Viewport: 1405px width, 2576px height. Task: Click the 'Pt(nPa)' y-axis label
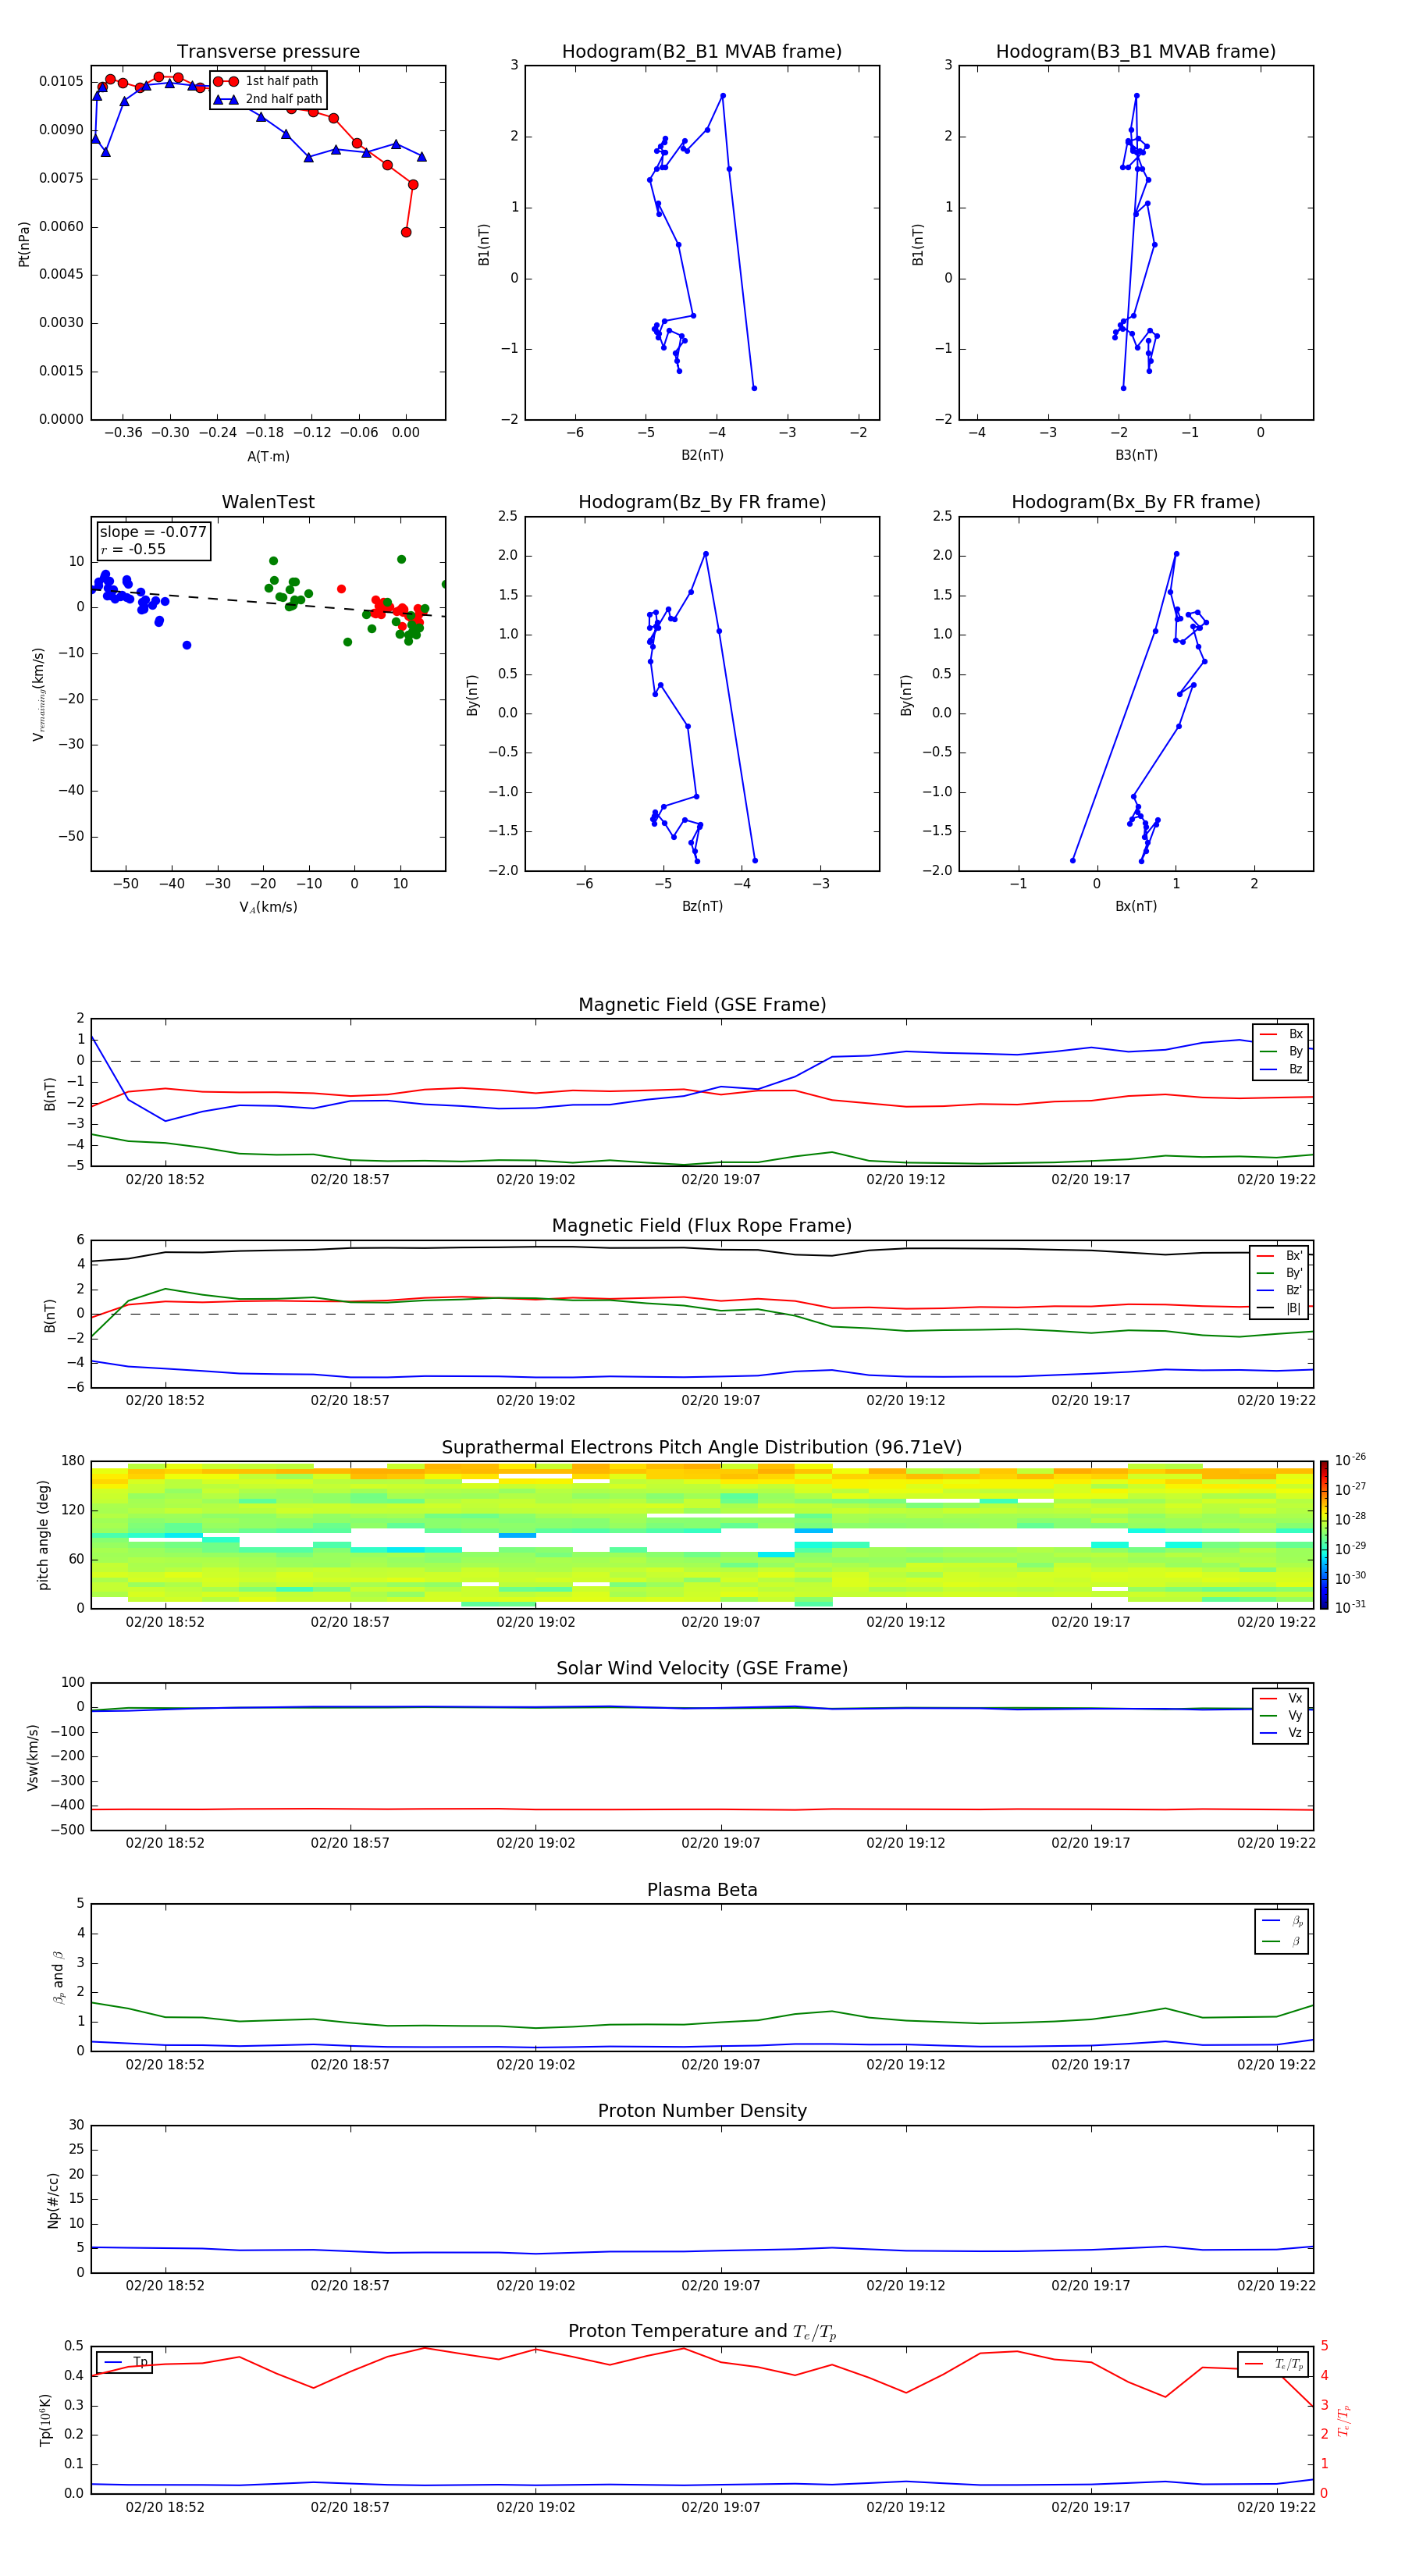pyautogui.click(x=24, y=244)
